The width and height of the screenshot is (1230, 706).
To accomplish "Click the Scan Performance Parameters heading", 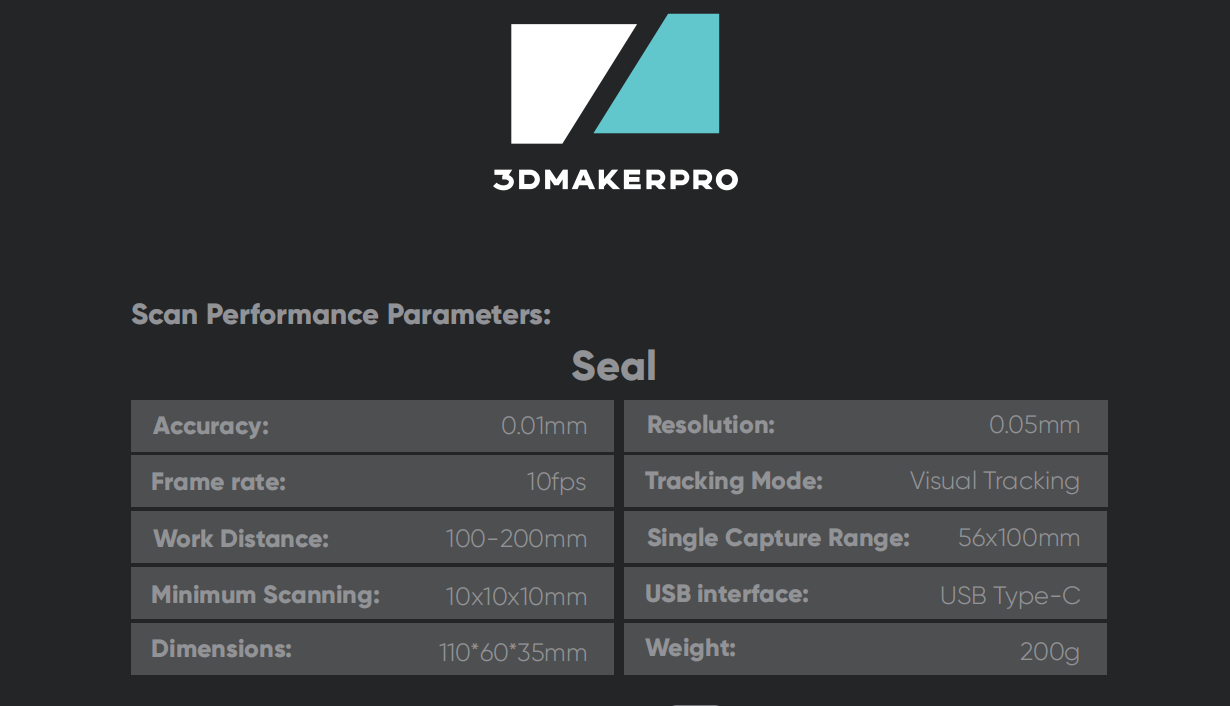I will point(341,315).
